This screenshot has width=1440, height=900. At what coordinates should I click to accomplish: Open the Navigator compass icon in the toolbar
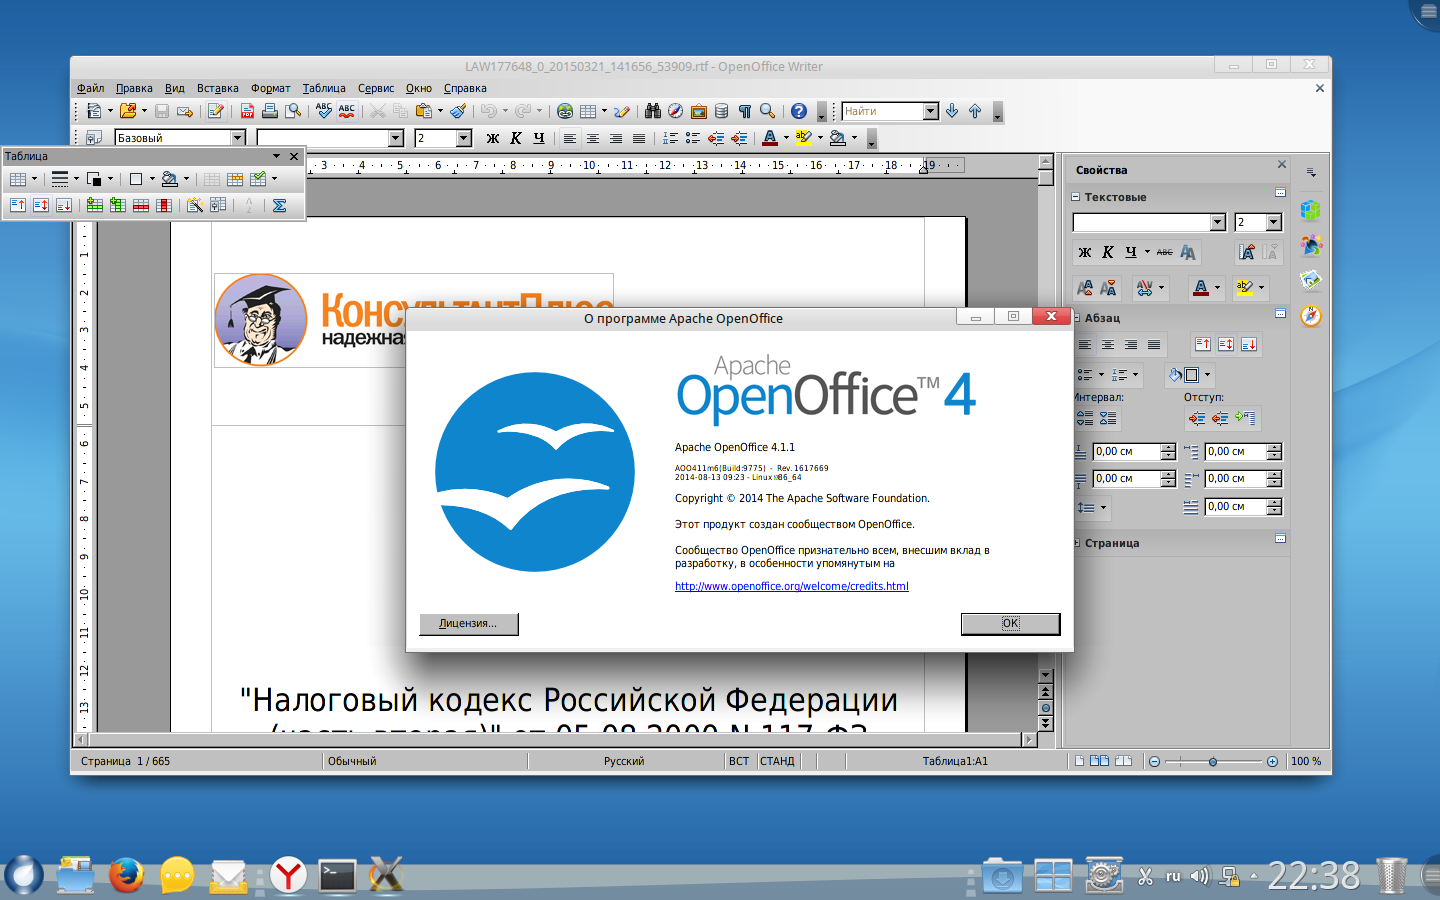point(676,111)
